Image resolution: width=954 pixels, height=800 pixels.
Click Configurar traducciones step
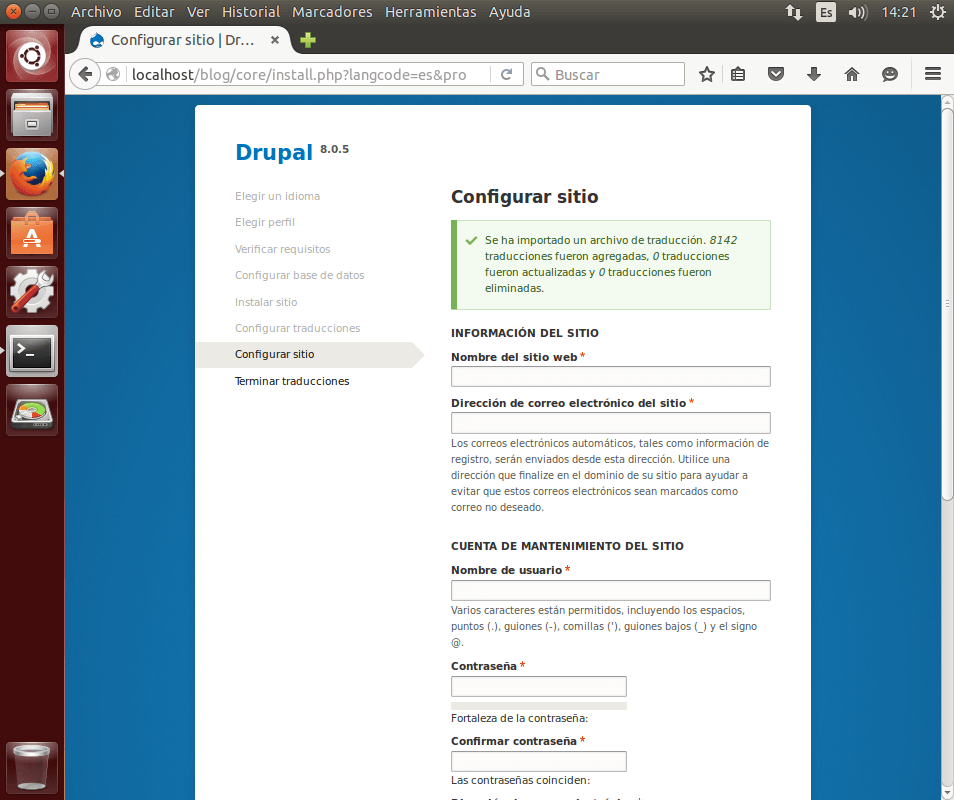point(298,328)
